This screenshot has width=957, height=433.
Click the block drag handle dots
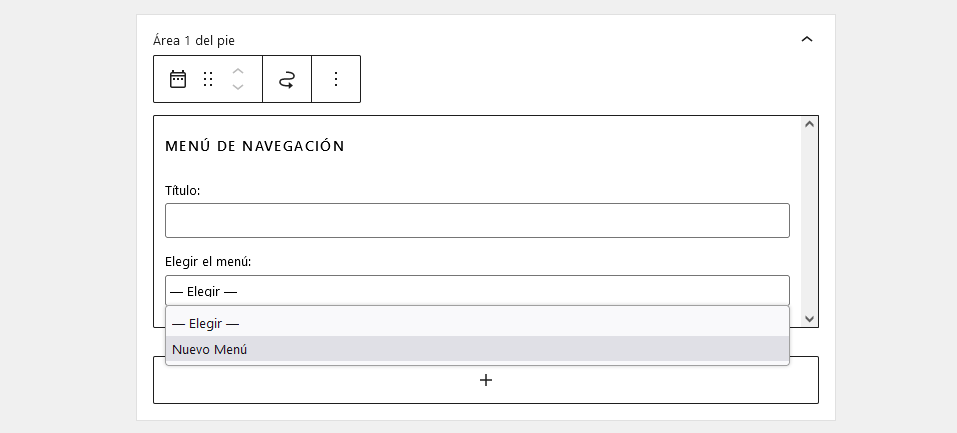click(x=208, y=79)
